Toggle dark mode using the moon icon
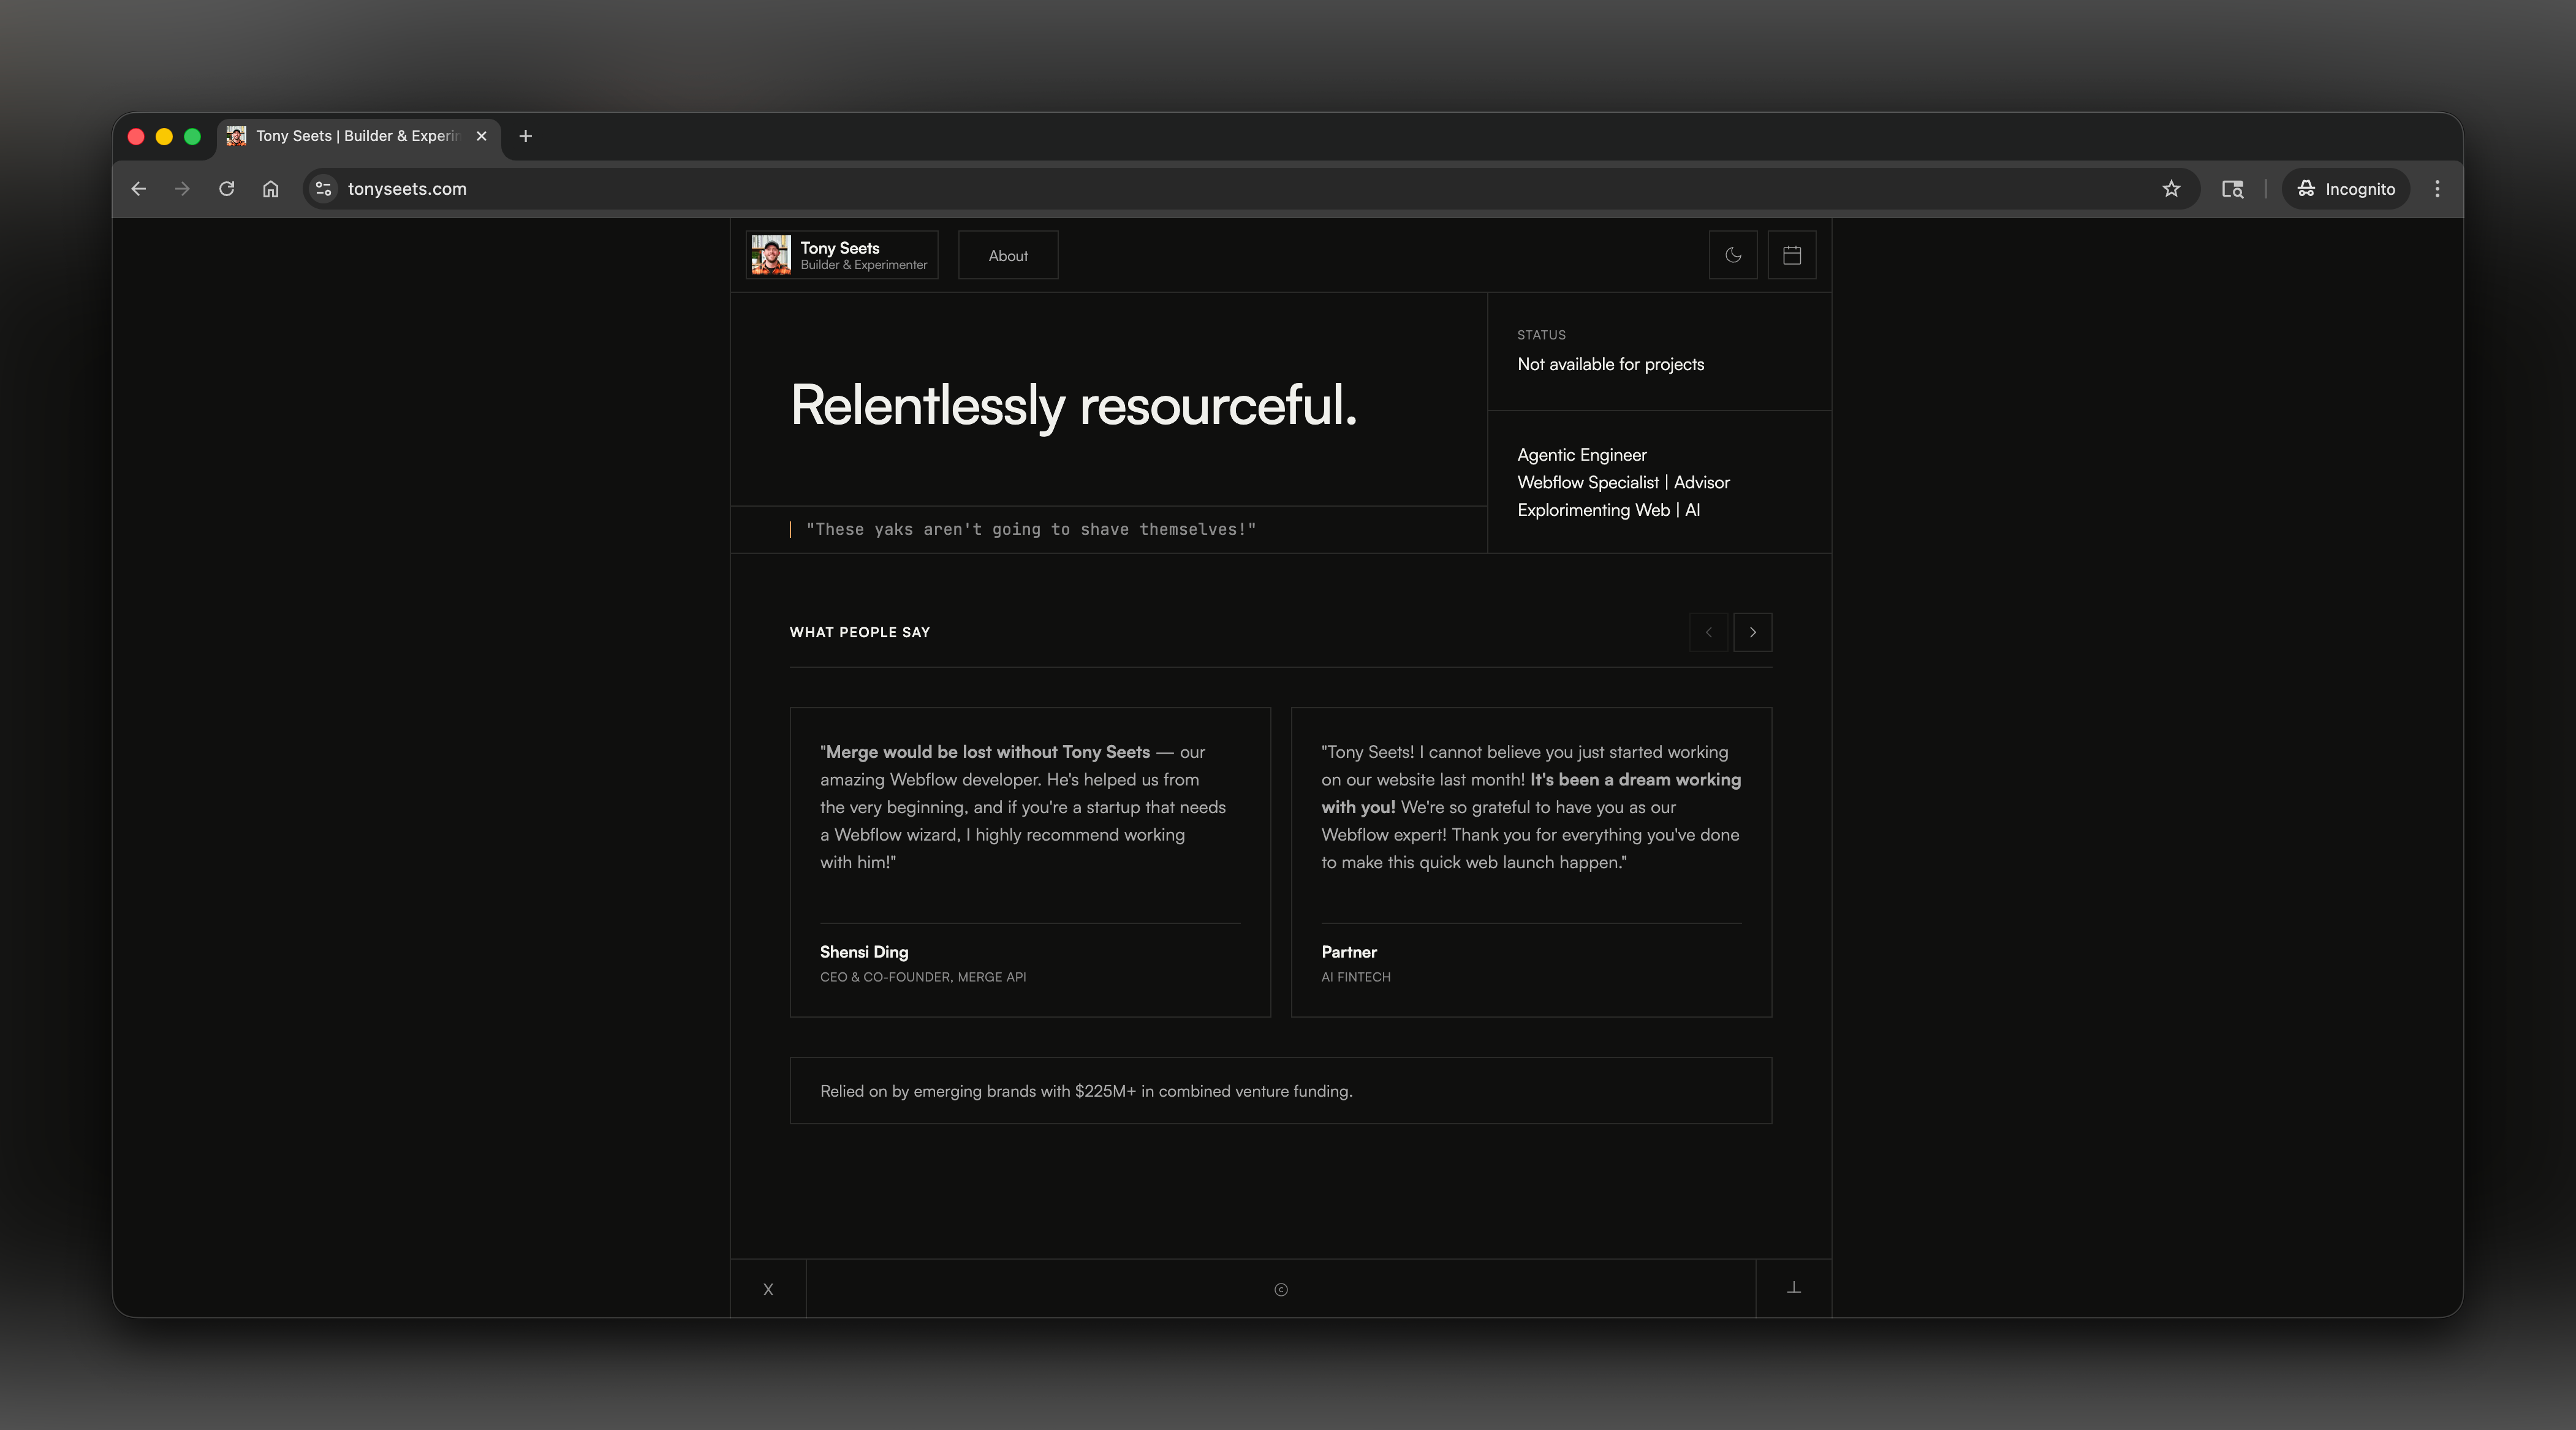Viewport: 2576px width, 1430px height. 1732,255
